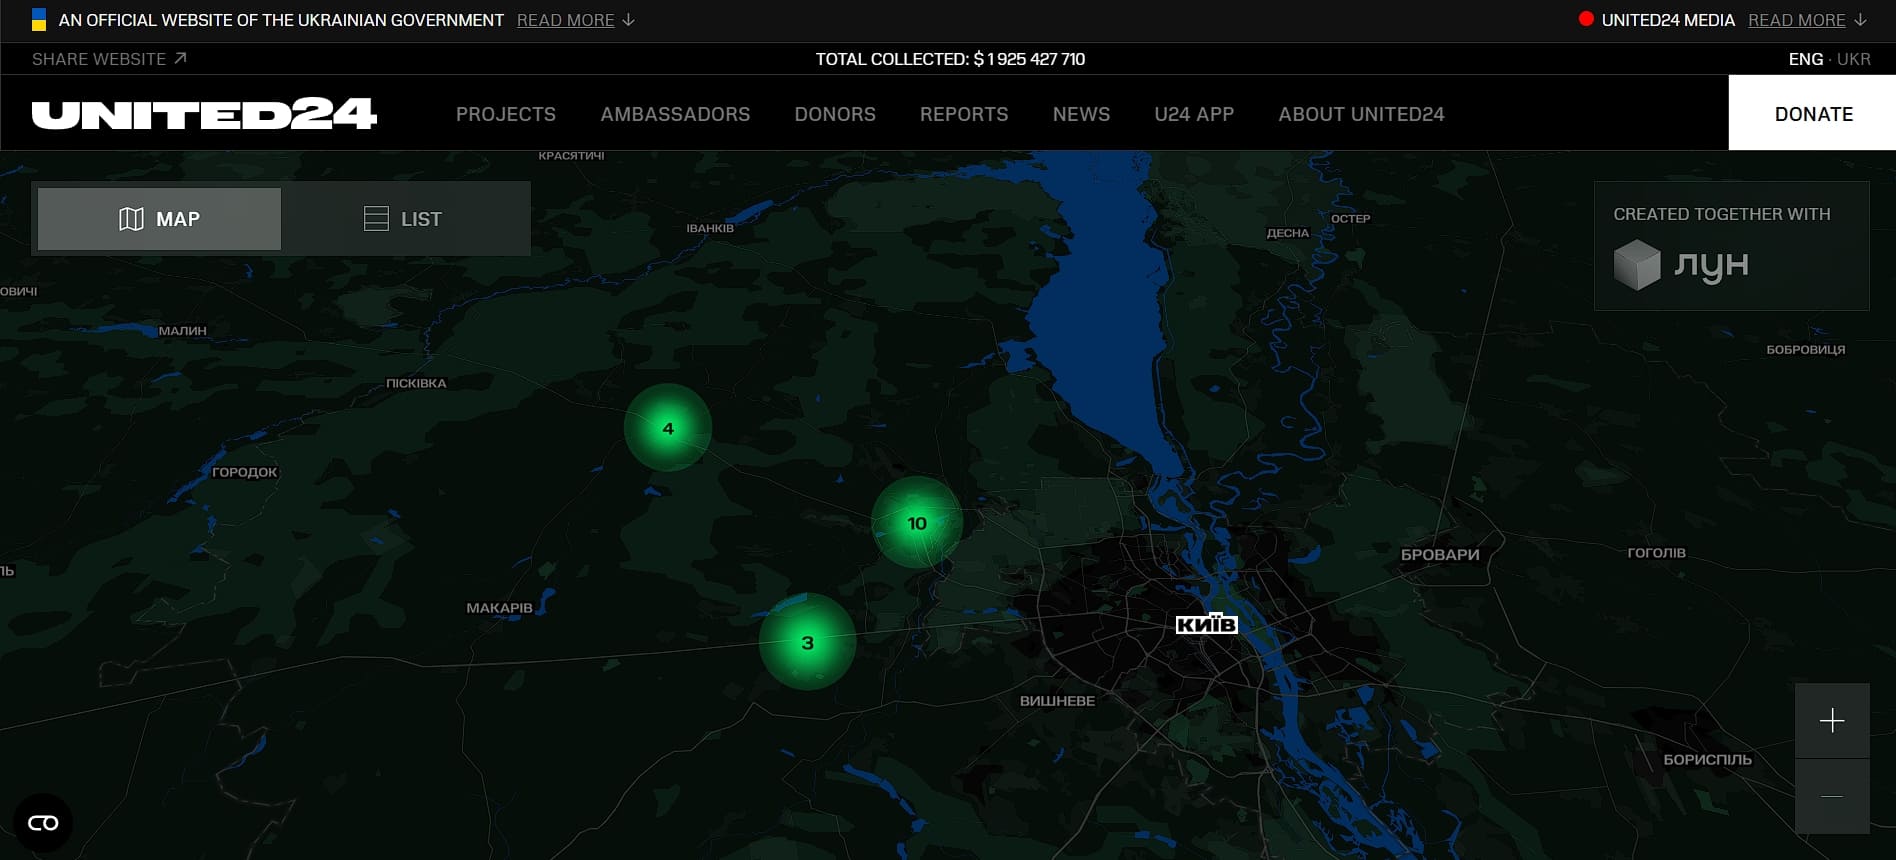1896x860 pixels.
Task: Go to the Ambassadors page
Action: 675,114
